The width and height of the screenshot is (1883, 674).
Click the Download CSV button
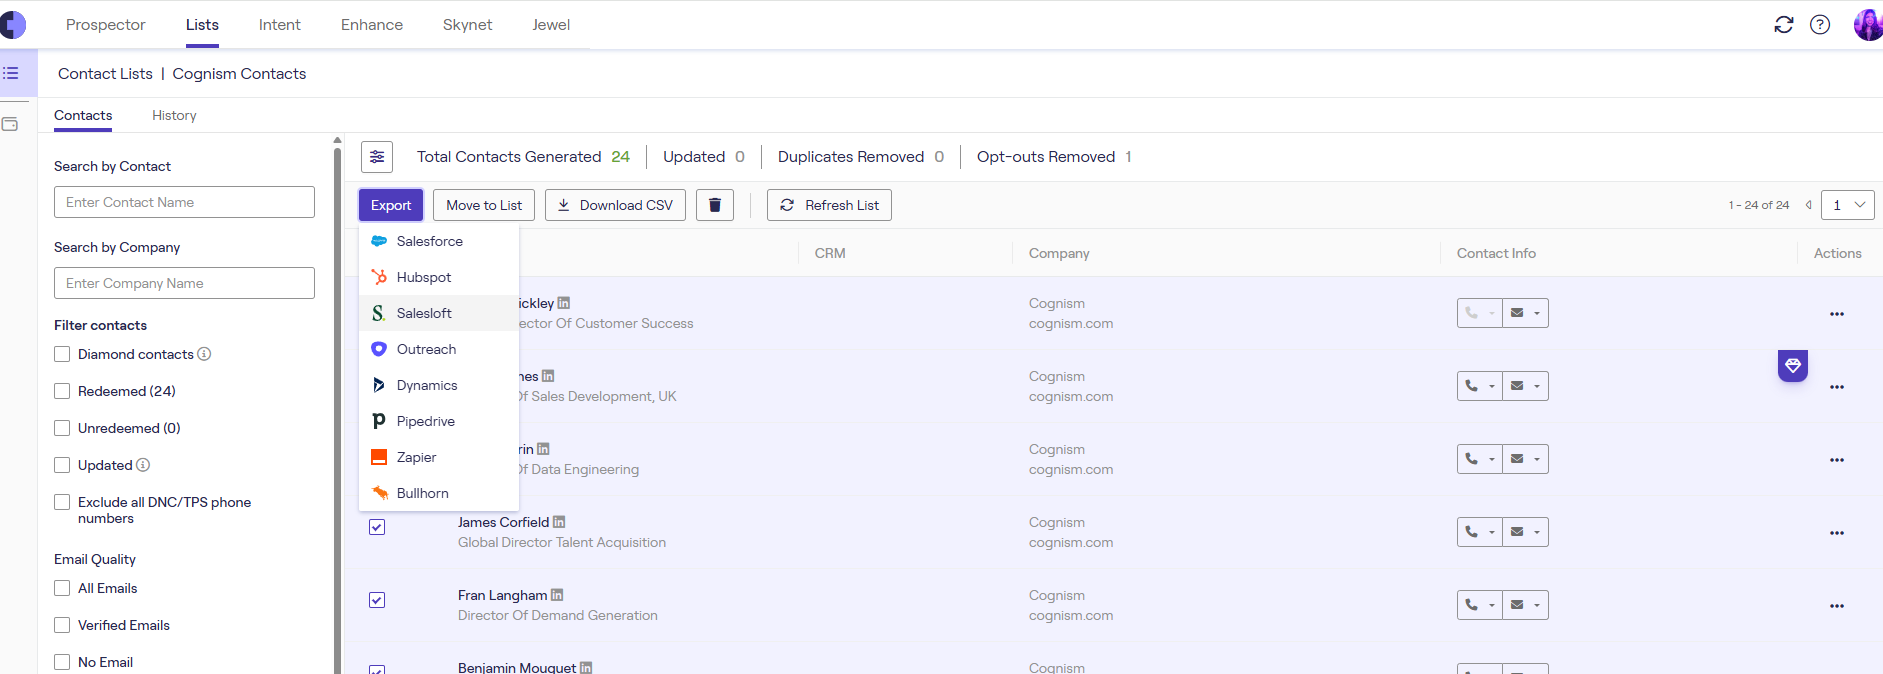[615, 205]
